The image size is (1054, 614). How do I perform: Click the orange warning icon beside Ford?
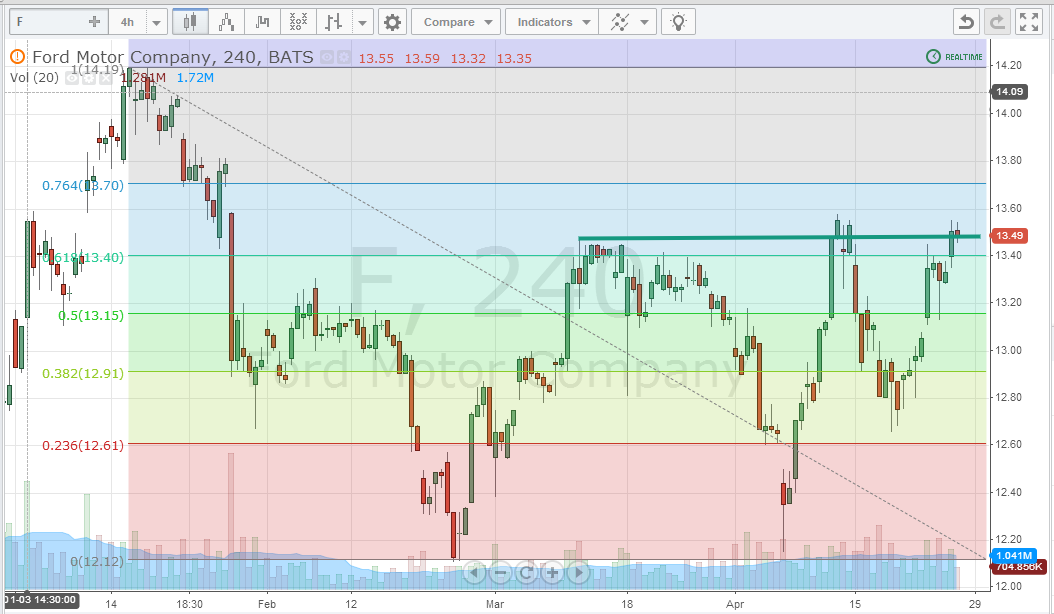click(17, 57)
